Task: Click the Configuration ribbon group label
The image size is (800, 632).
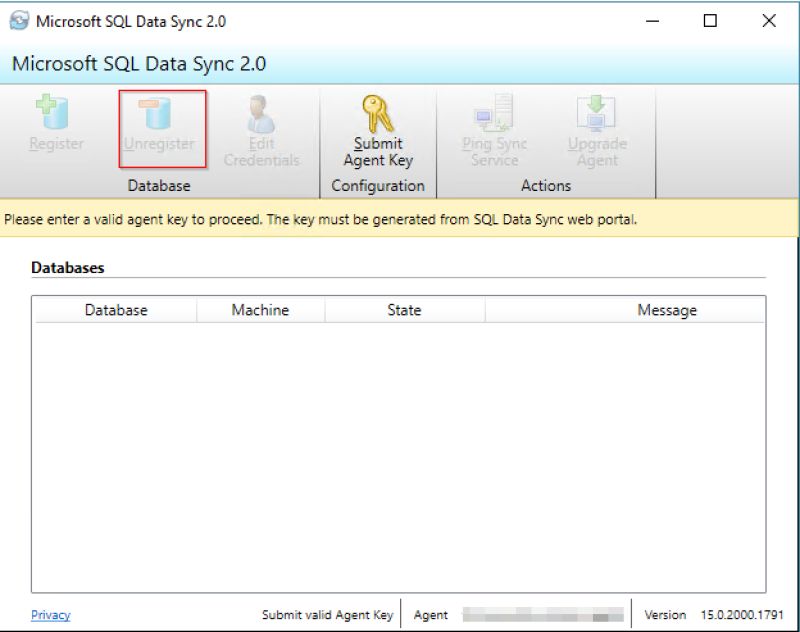Action: pos(377,185)
